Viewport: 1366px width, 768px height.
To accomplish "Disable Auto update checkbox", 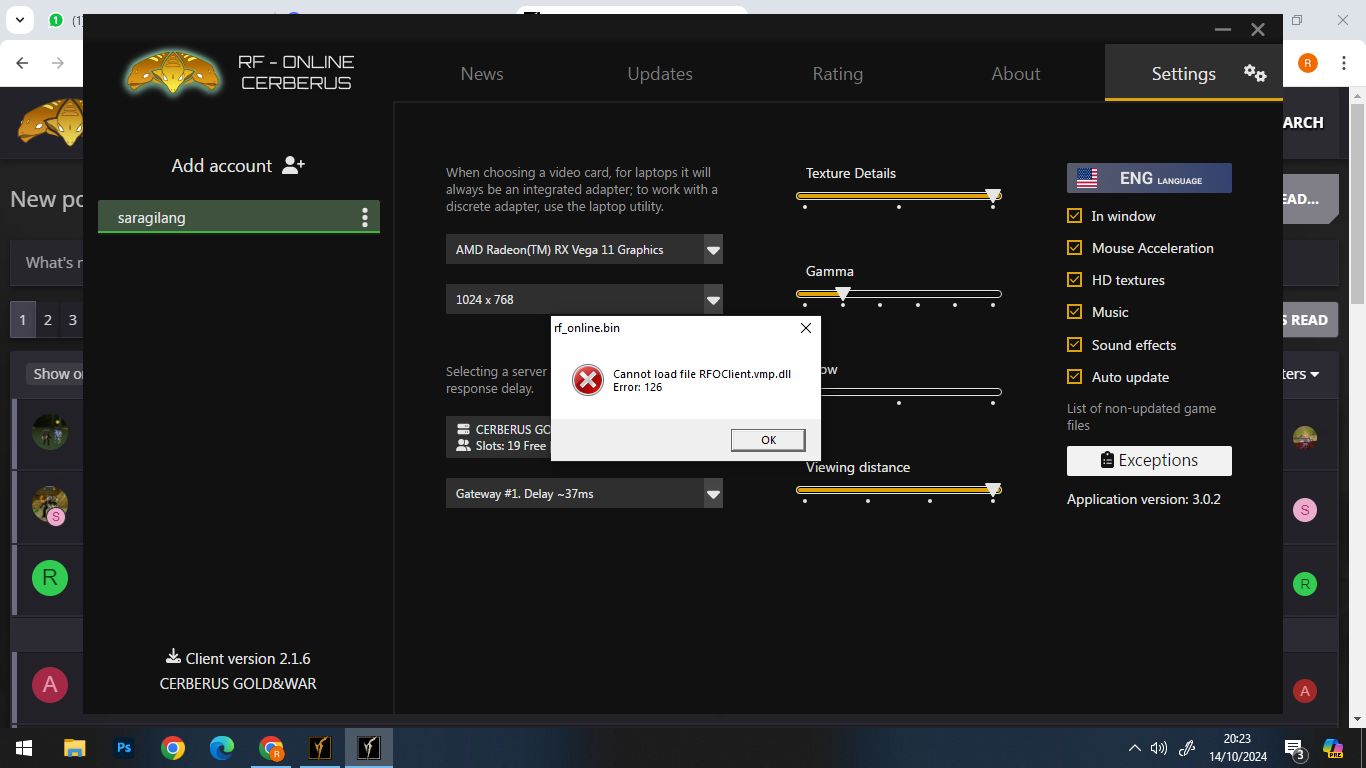I will pos(1075,377).
